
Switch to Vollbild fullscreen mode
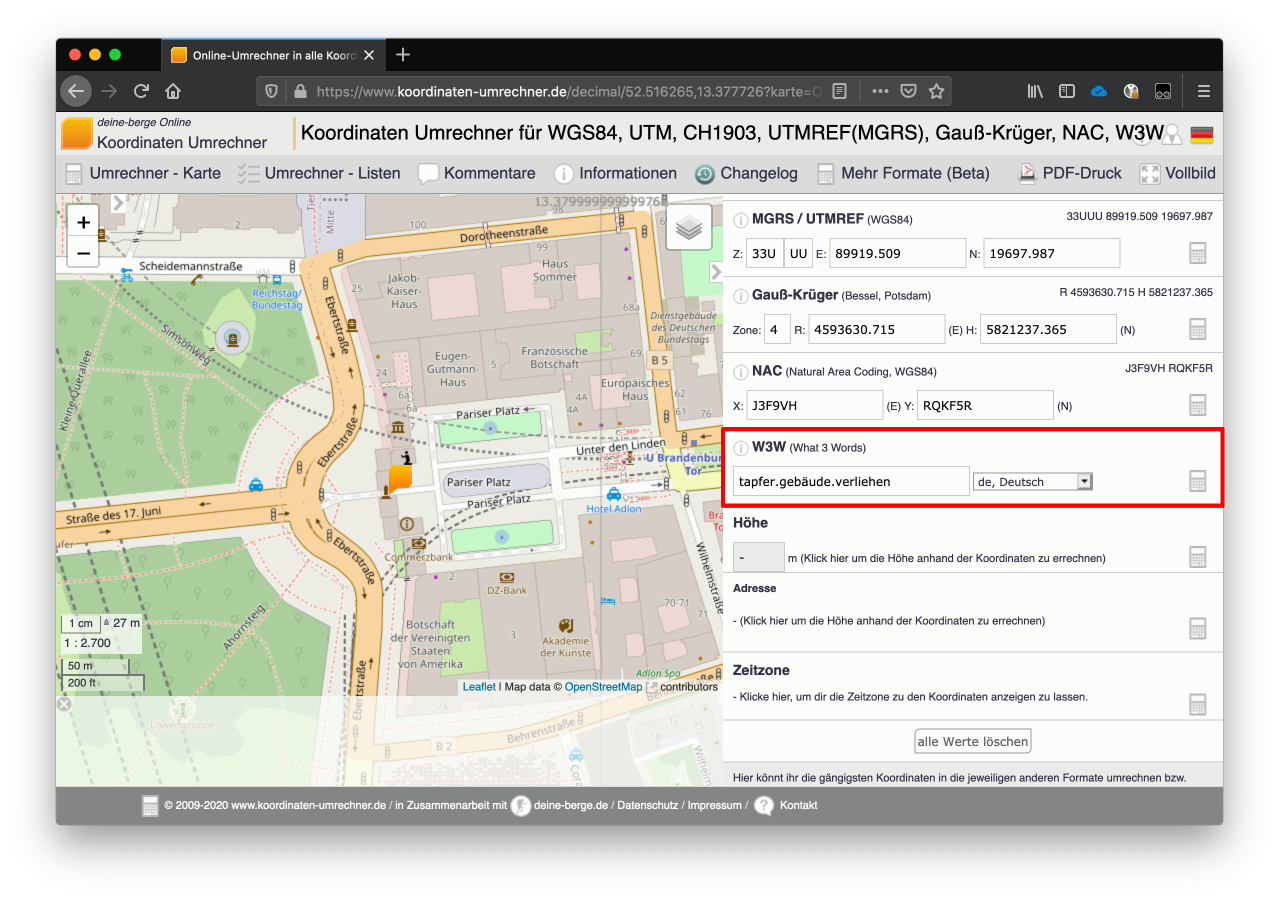(1178, 173)
